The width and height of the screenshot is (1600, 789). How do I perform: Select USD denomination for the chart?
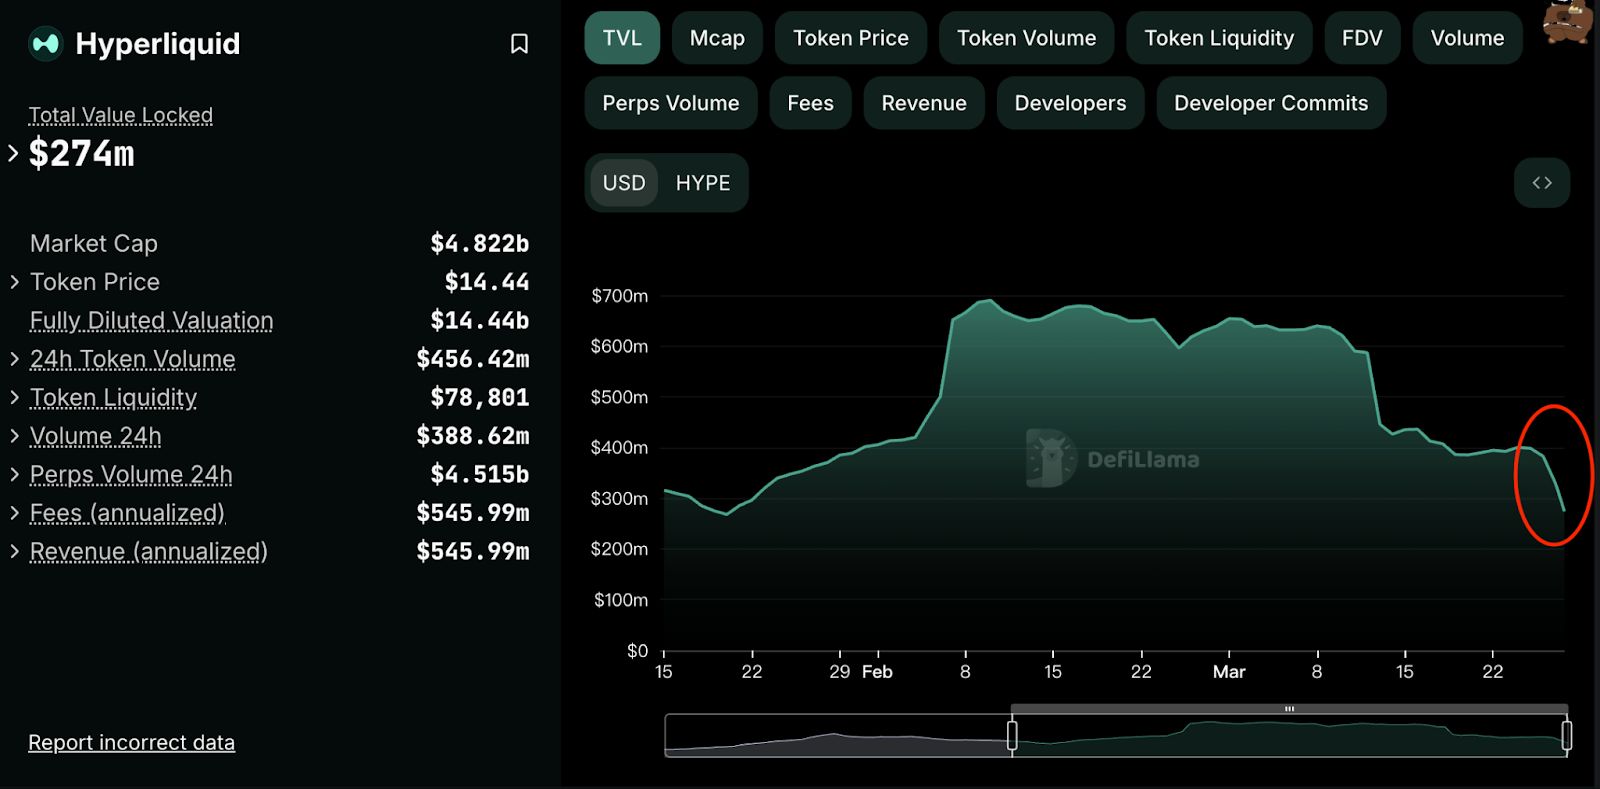624,183
